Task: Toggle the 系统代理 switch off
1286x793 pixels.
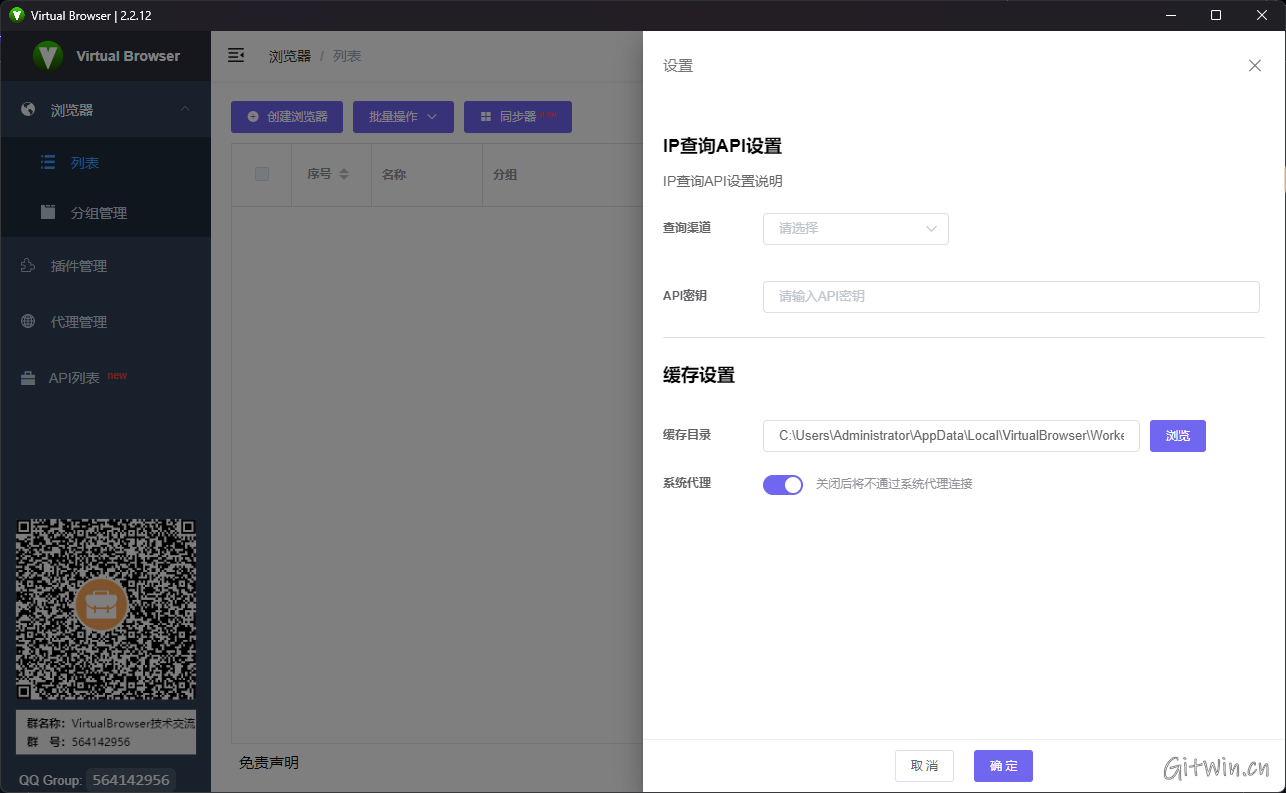Action: tap(783, 485)
